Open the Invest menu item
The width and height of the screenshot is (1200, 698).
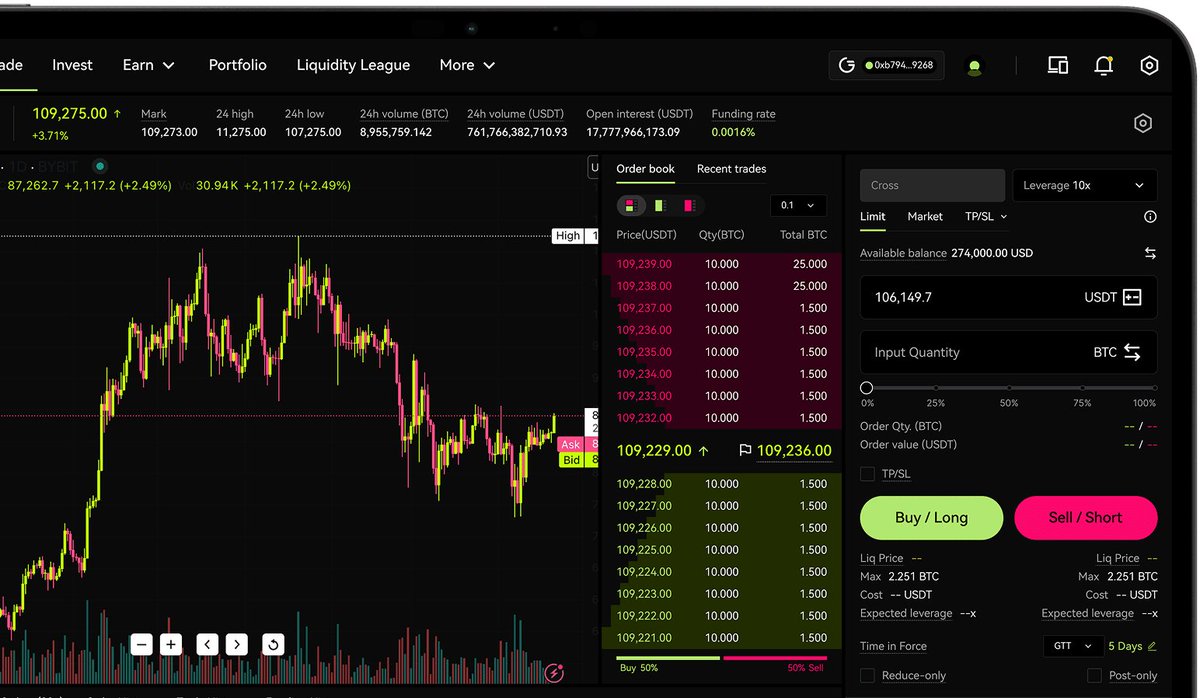[x=72, y=65]
